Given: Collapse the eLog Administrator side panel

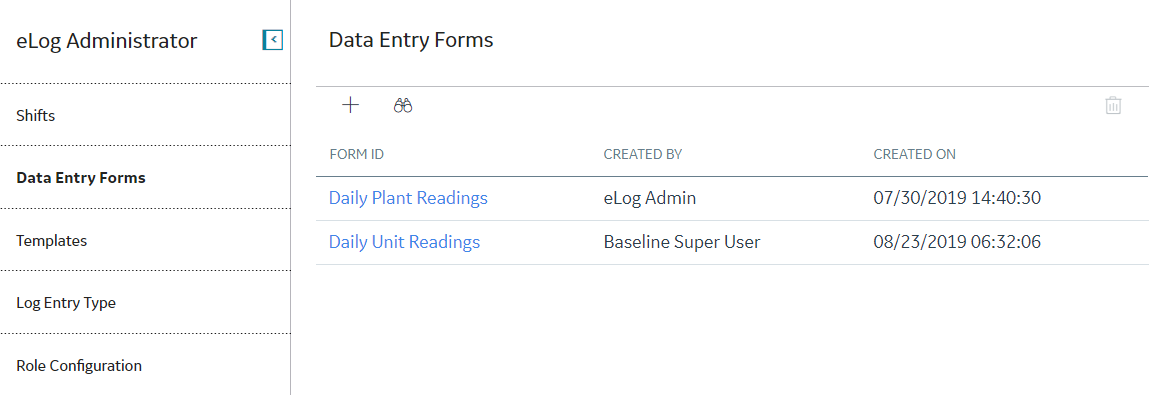Looking at the screenshot, I should 273,39.
